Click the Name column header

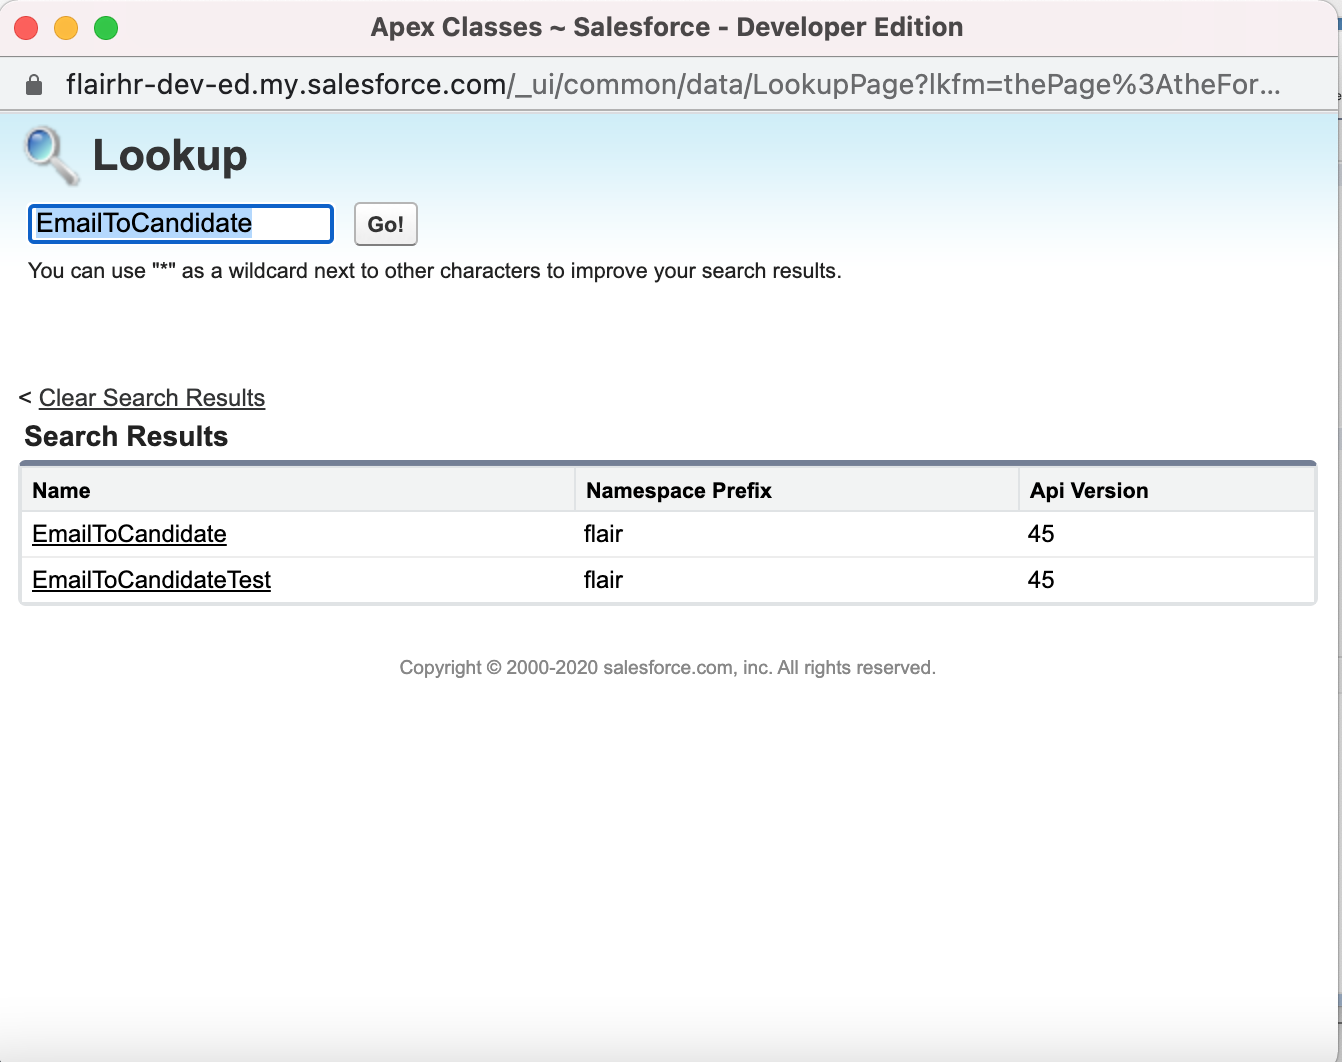pyautogui.click(x=61, y=490)
